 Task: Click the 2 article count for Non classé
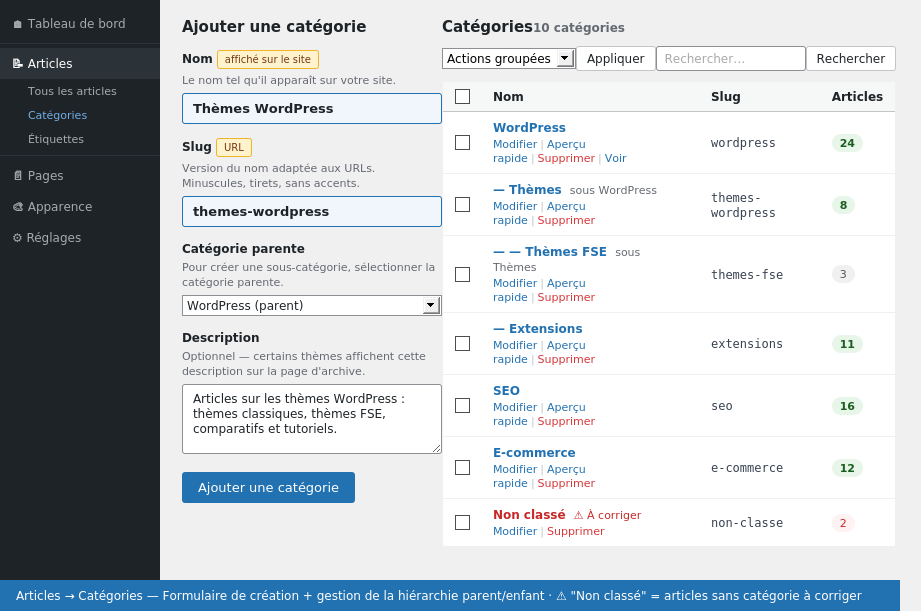coord(843,523)
